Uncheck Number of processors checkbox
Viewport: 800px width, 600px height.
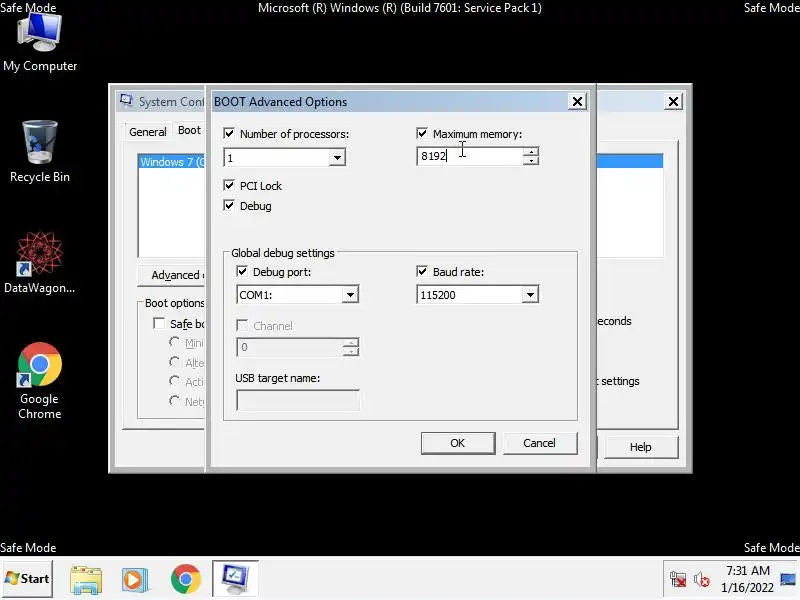pos(229,134)
